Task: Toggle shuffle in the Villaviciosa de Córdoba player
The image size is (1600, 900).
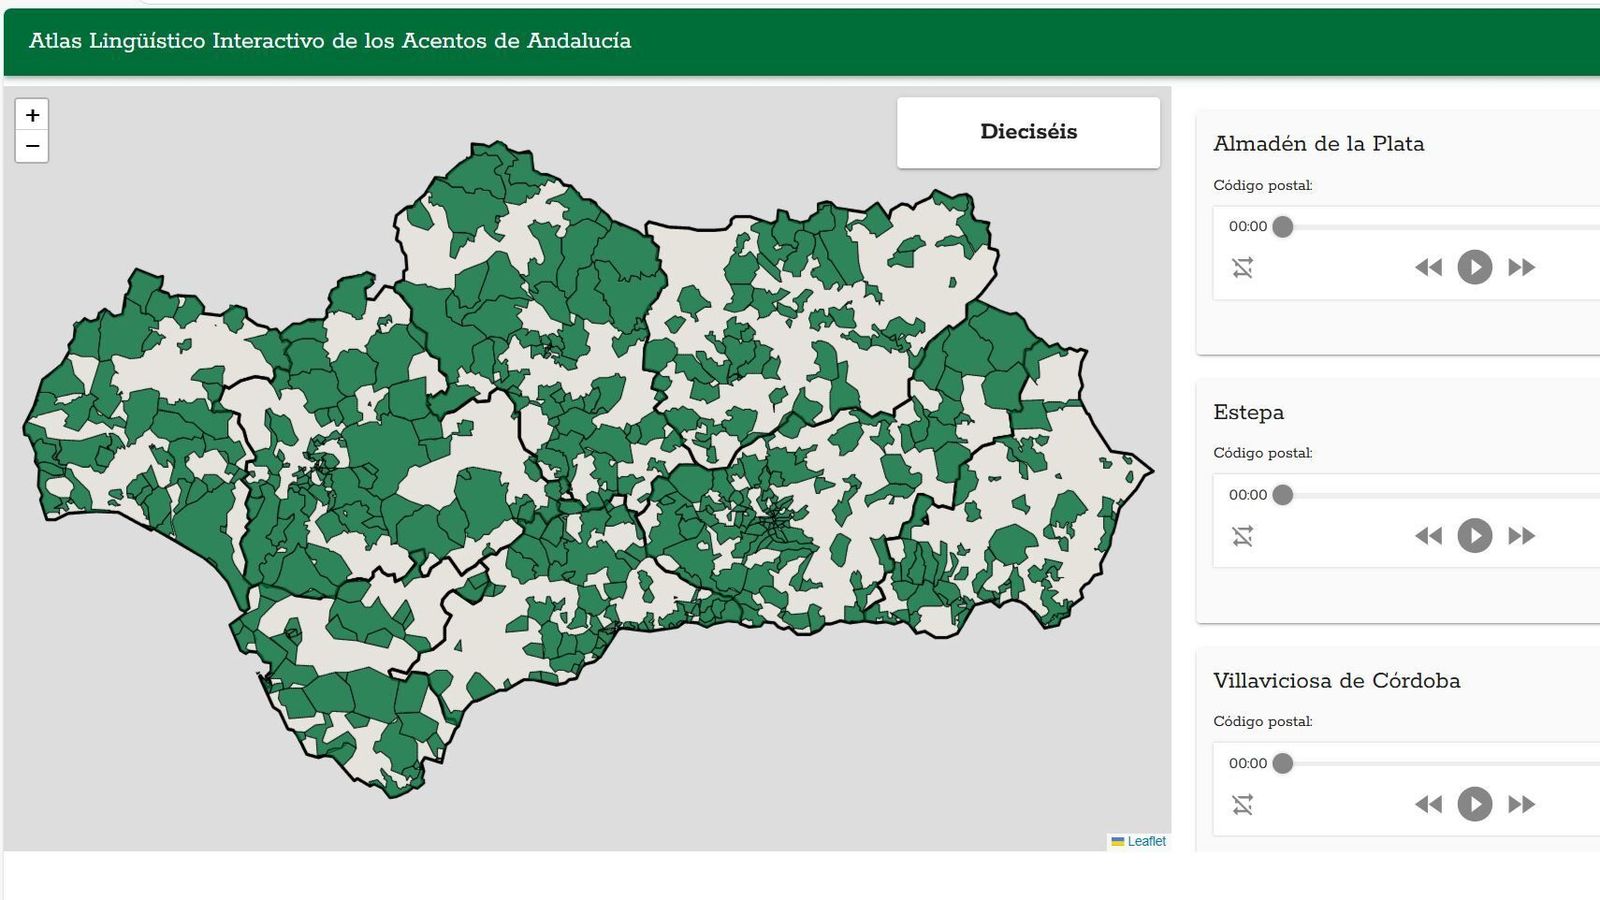Action: 1243,803
